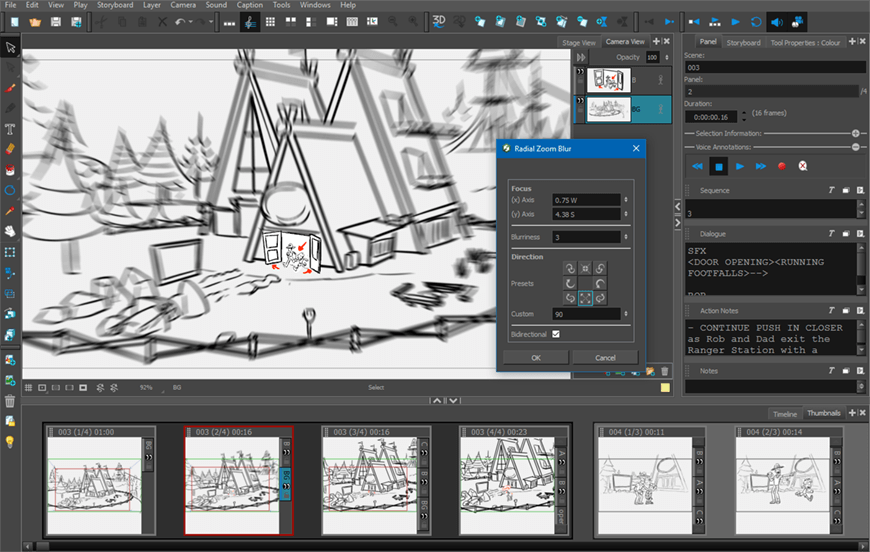
Task: Open Tool Properties : Colour tab
Action: coord(805,43)
